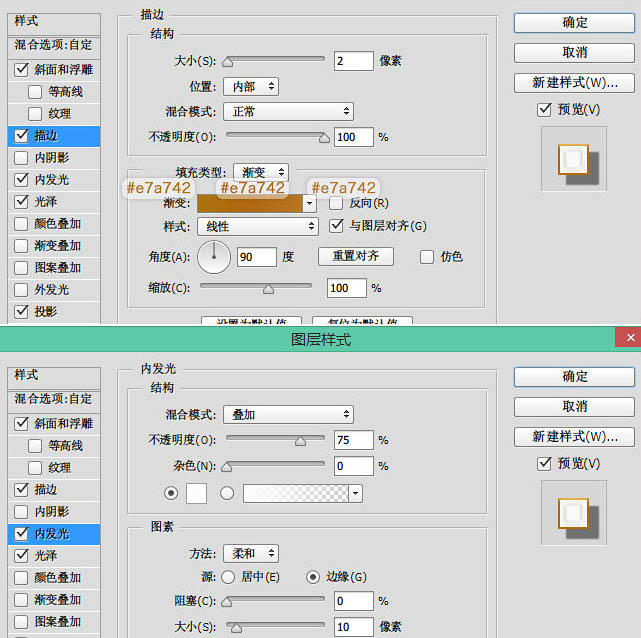Toggle 外发光 checkbox in upper list
Image resolution: width=641 pixels, height=638 pixels.
(21, 290)
